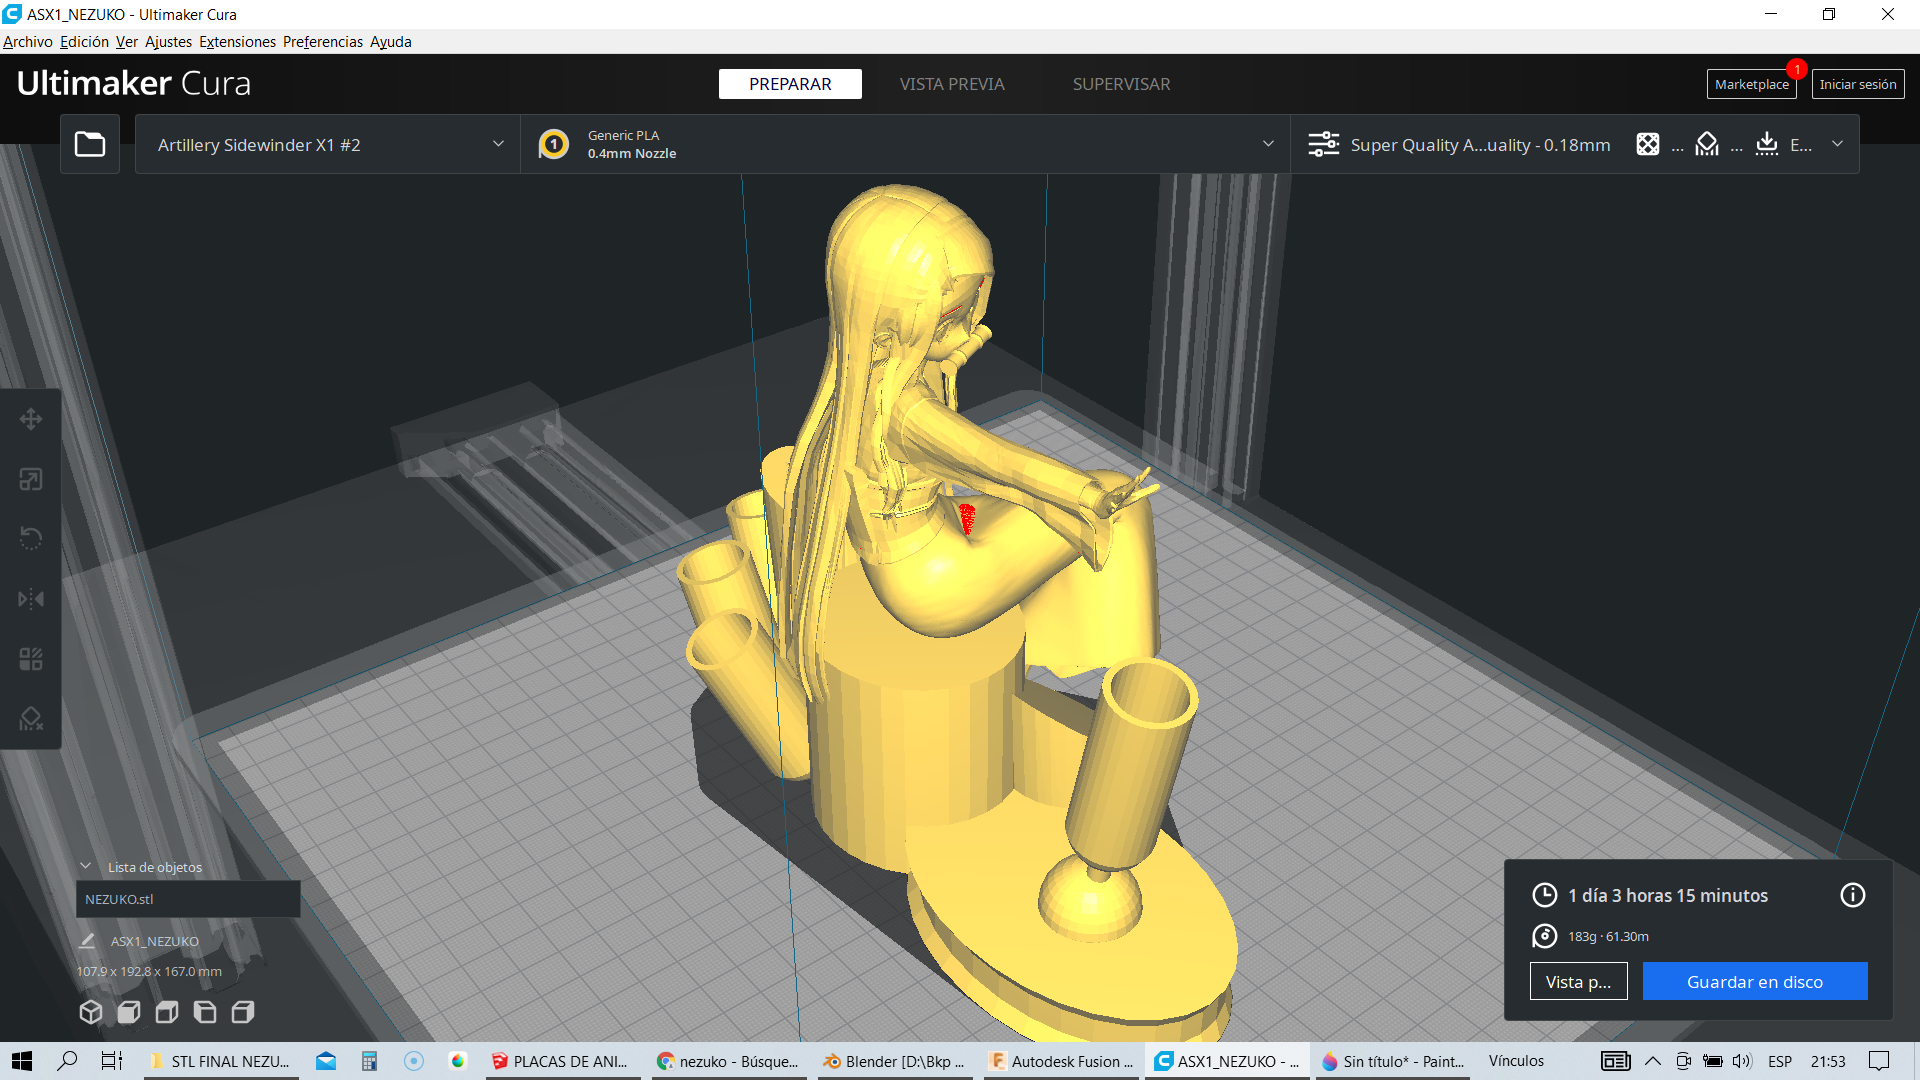The image size is (1920, 1080).
Task: Open Per Model Settings tool
Action: click(x=31, y=659)
